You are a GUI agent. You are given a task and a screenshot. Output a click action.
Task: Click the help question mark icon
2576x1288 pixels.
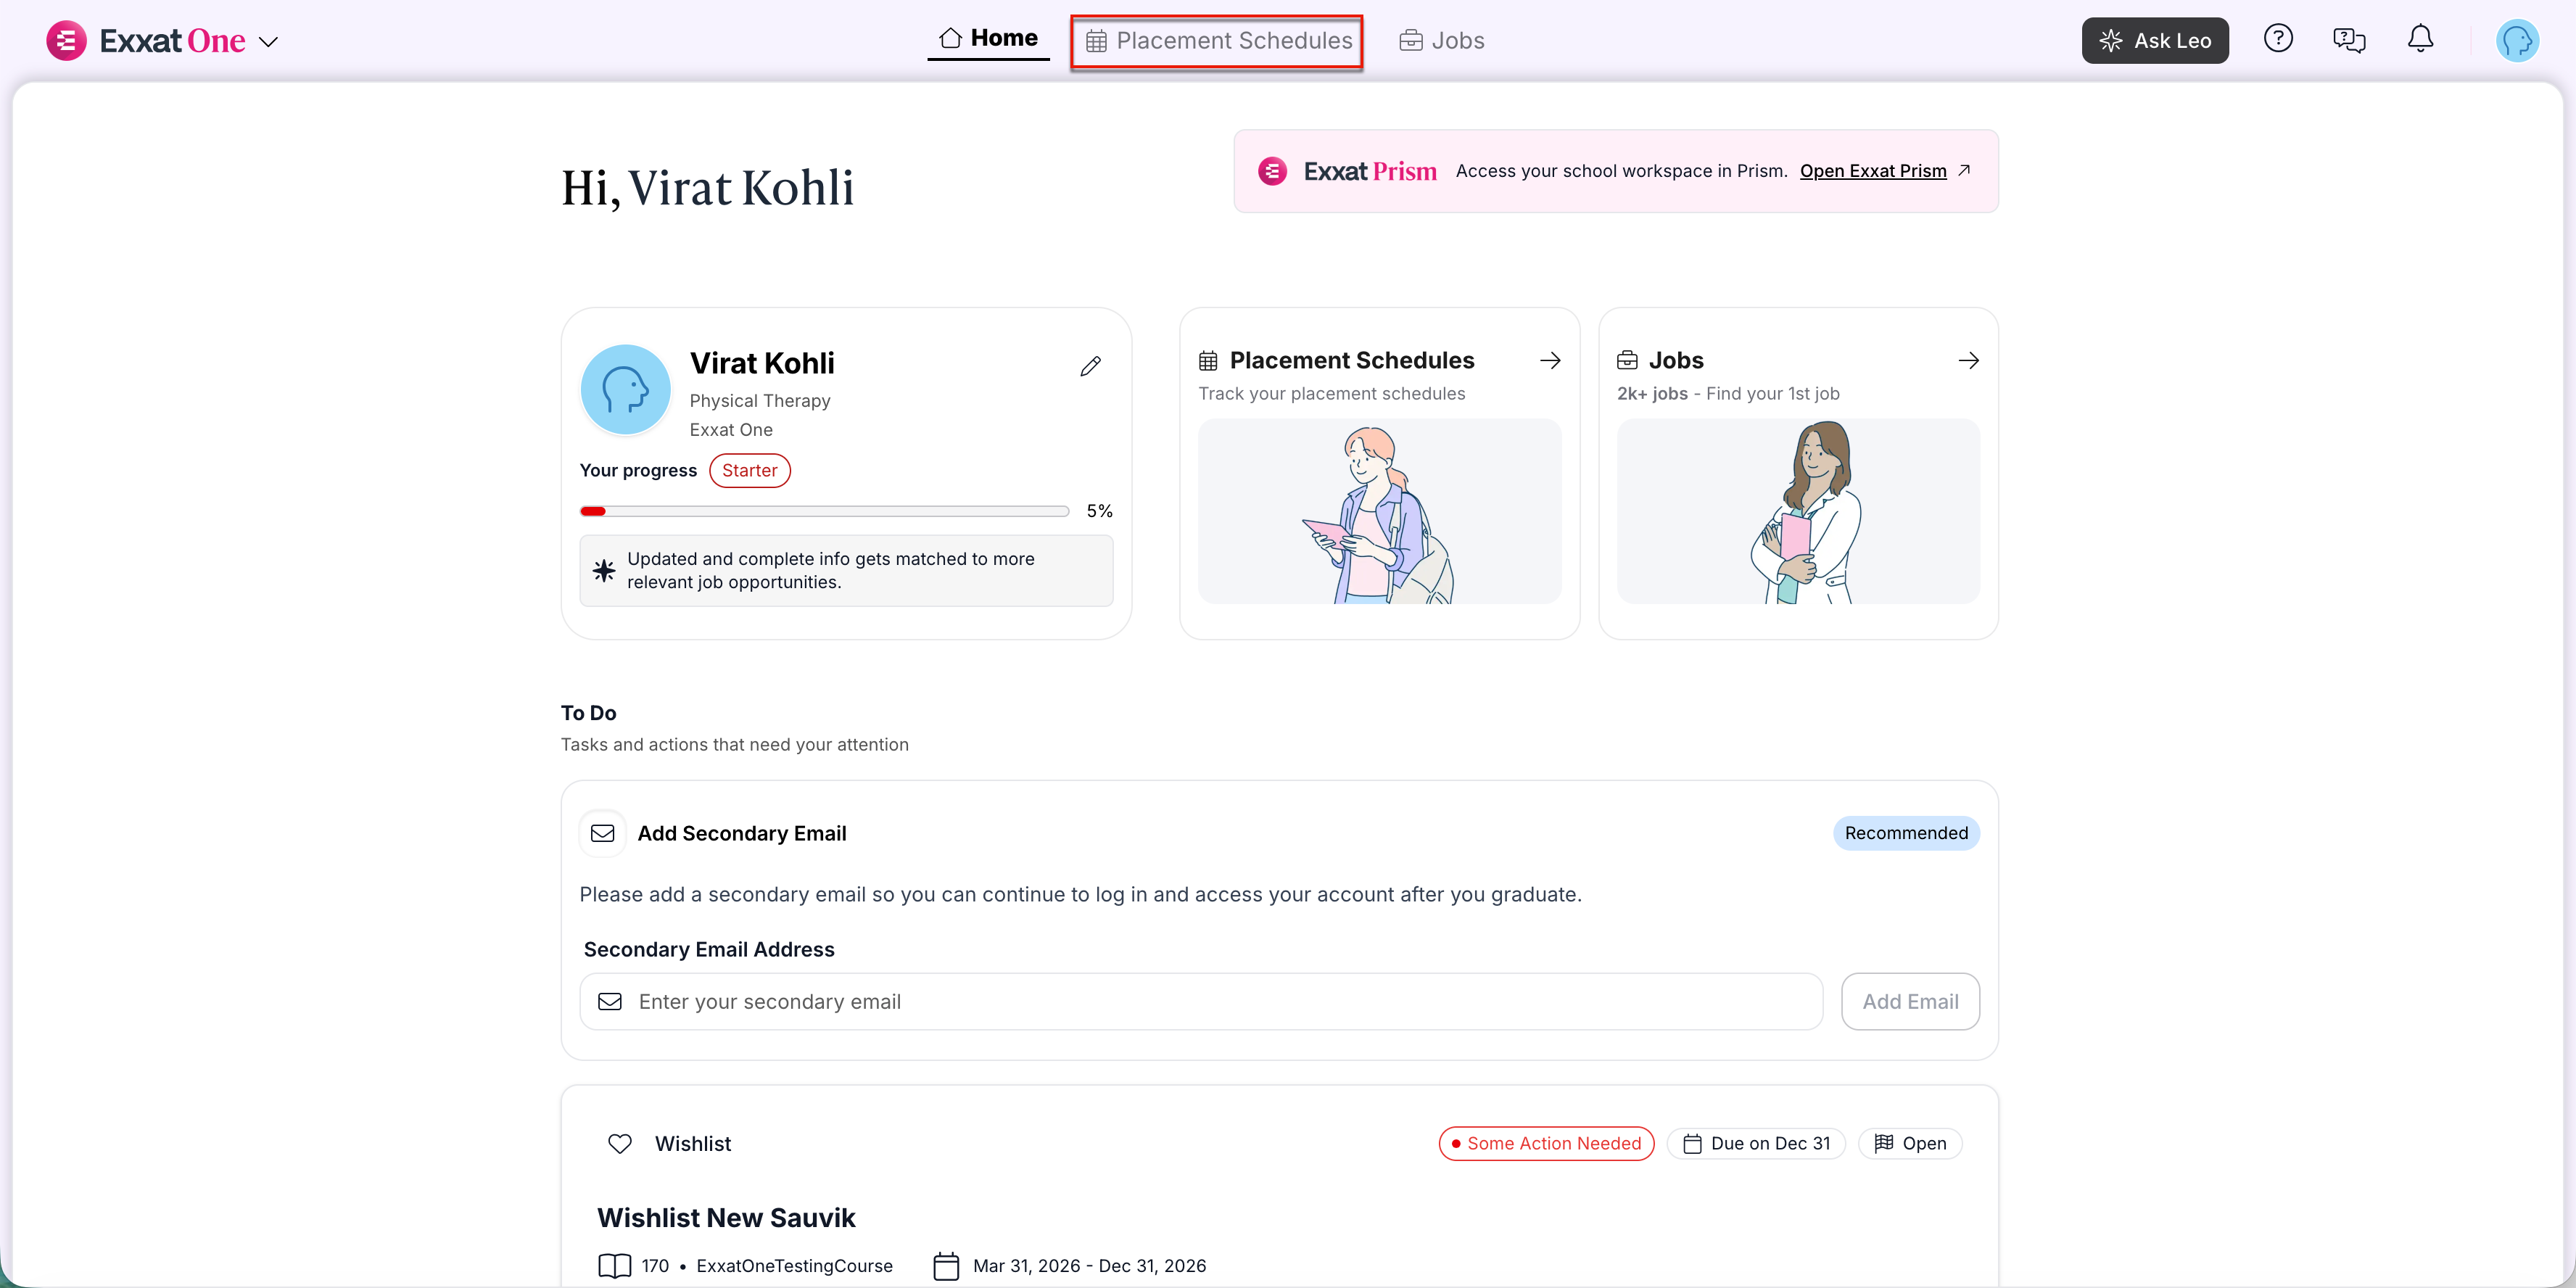(2277, 39)
